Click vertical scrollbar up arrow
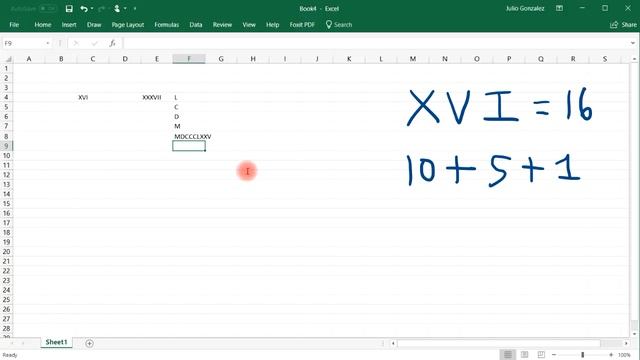The image size is (640, 360). pos(634,59)
